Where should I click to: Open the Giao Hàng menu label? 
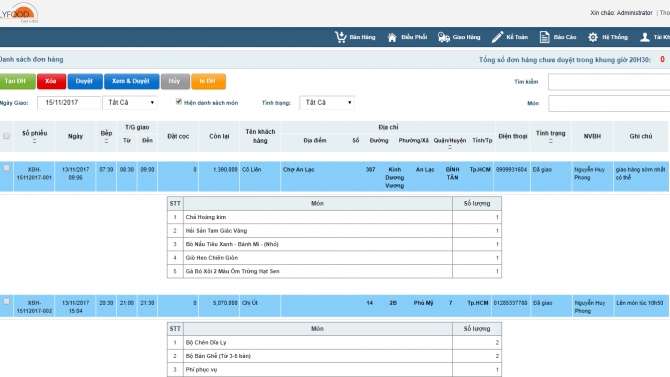coord(466,37)
